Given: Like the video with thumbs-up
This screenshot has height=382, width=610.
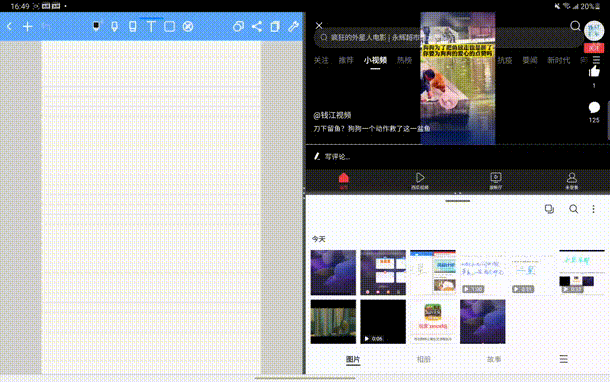Looking at the screenshot, I should tap(594, 72).
